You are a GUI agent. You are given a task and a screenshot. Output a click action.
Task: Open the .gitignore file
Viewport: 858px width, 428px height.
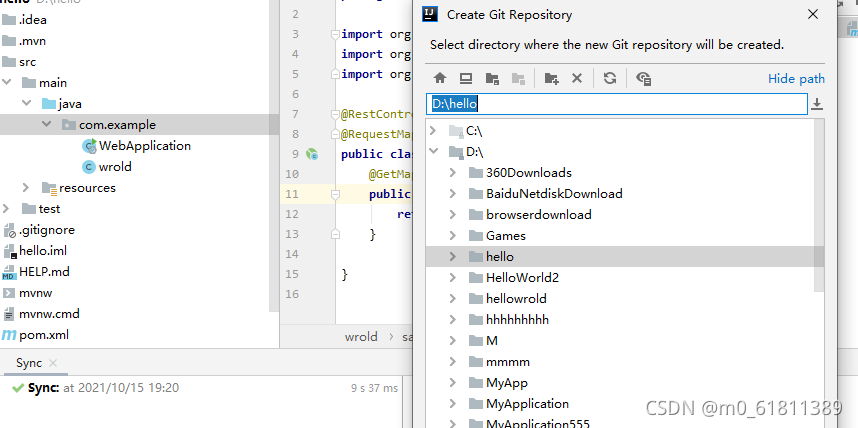pyautogui.click(x=39, y=230)
